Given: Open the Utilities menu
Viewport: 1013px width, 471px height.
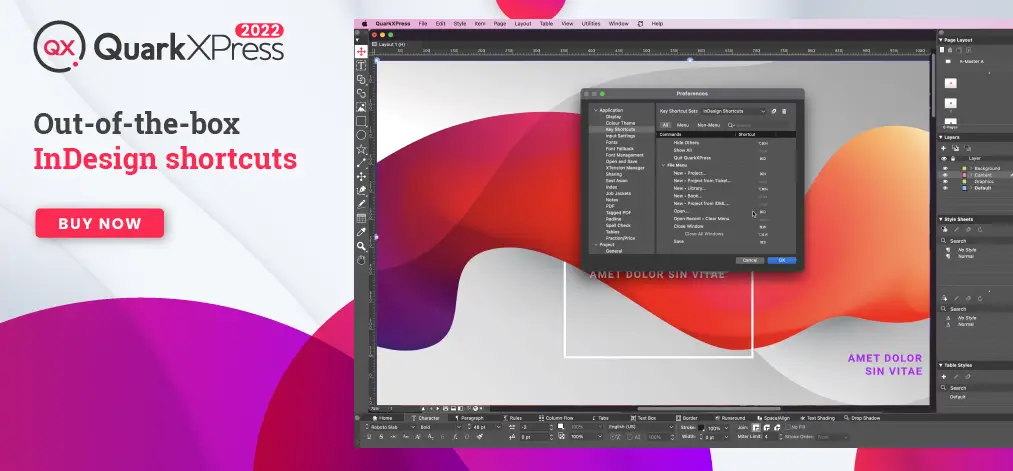Looking at the screenshot, I should (x=590, y=23).
